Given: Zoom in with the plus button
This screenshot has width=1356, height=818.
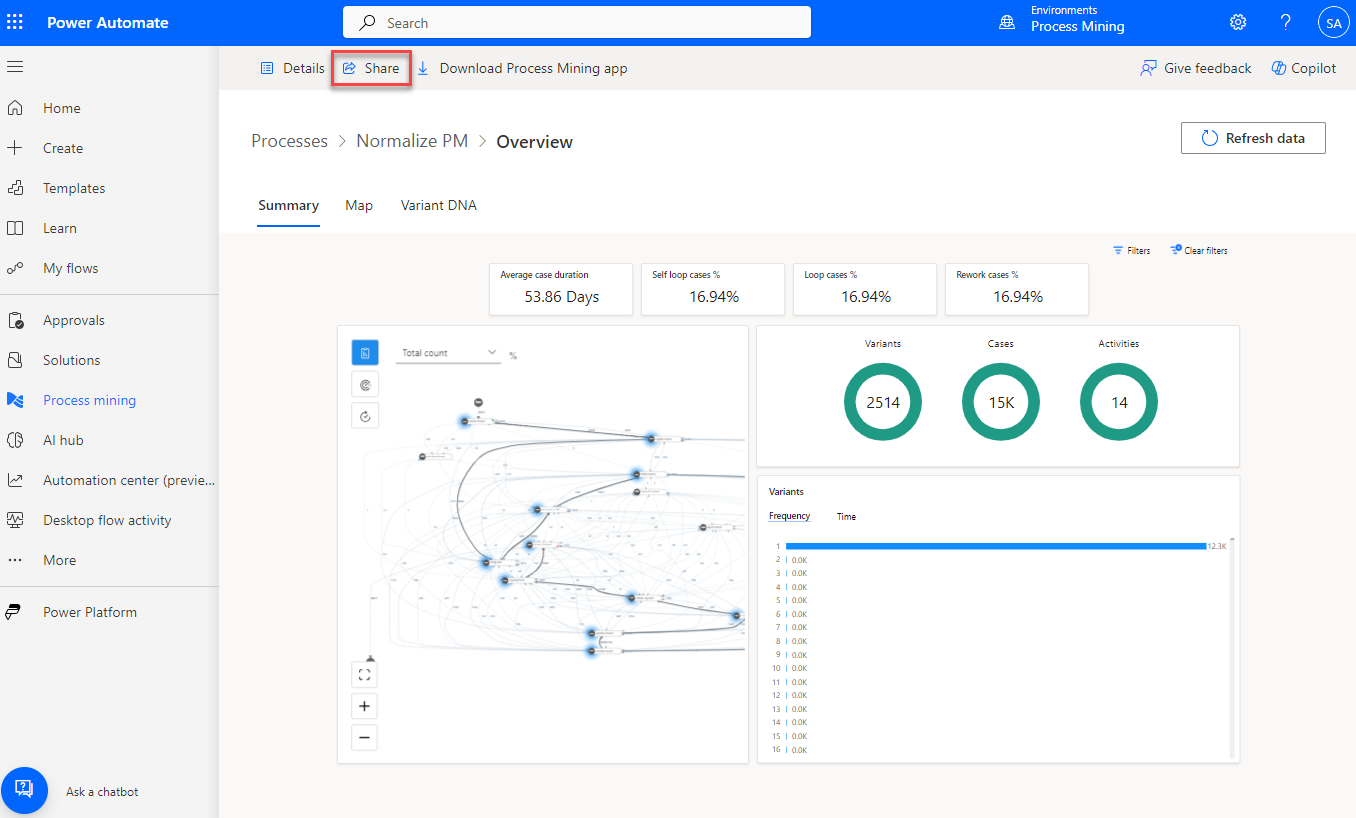Looking at the screenshot, I should pos(365,706).
